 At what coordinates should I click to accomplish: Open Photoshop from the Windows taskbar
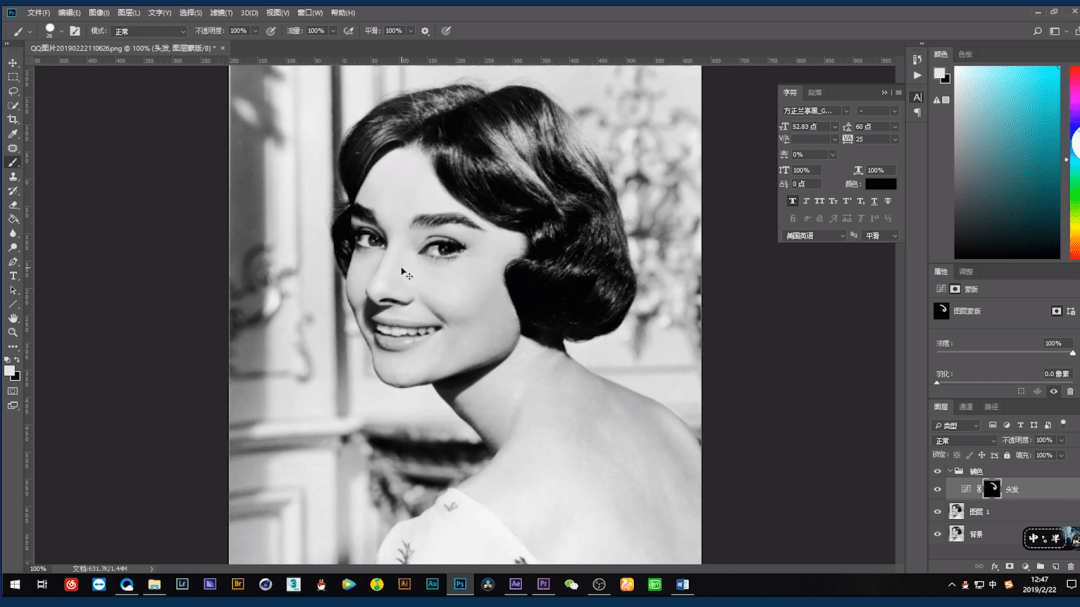click(460, 584)
